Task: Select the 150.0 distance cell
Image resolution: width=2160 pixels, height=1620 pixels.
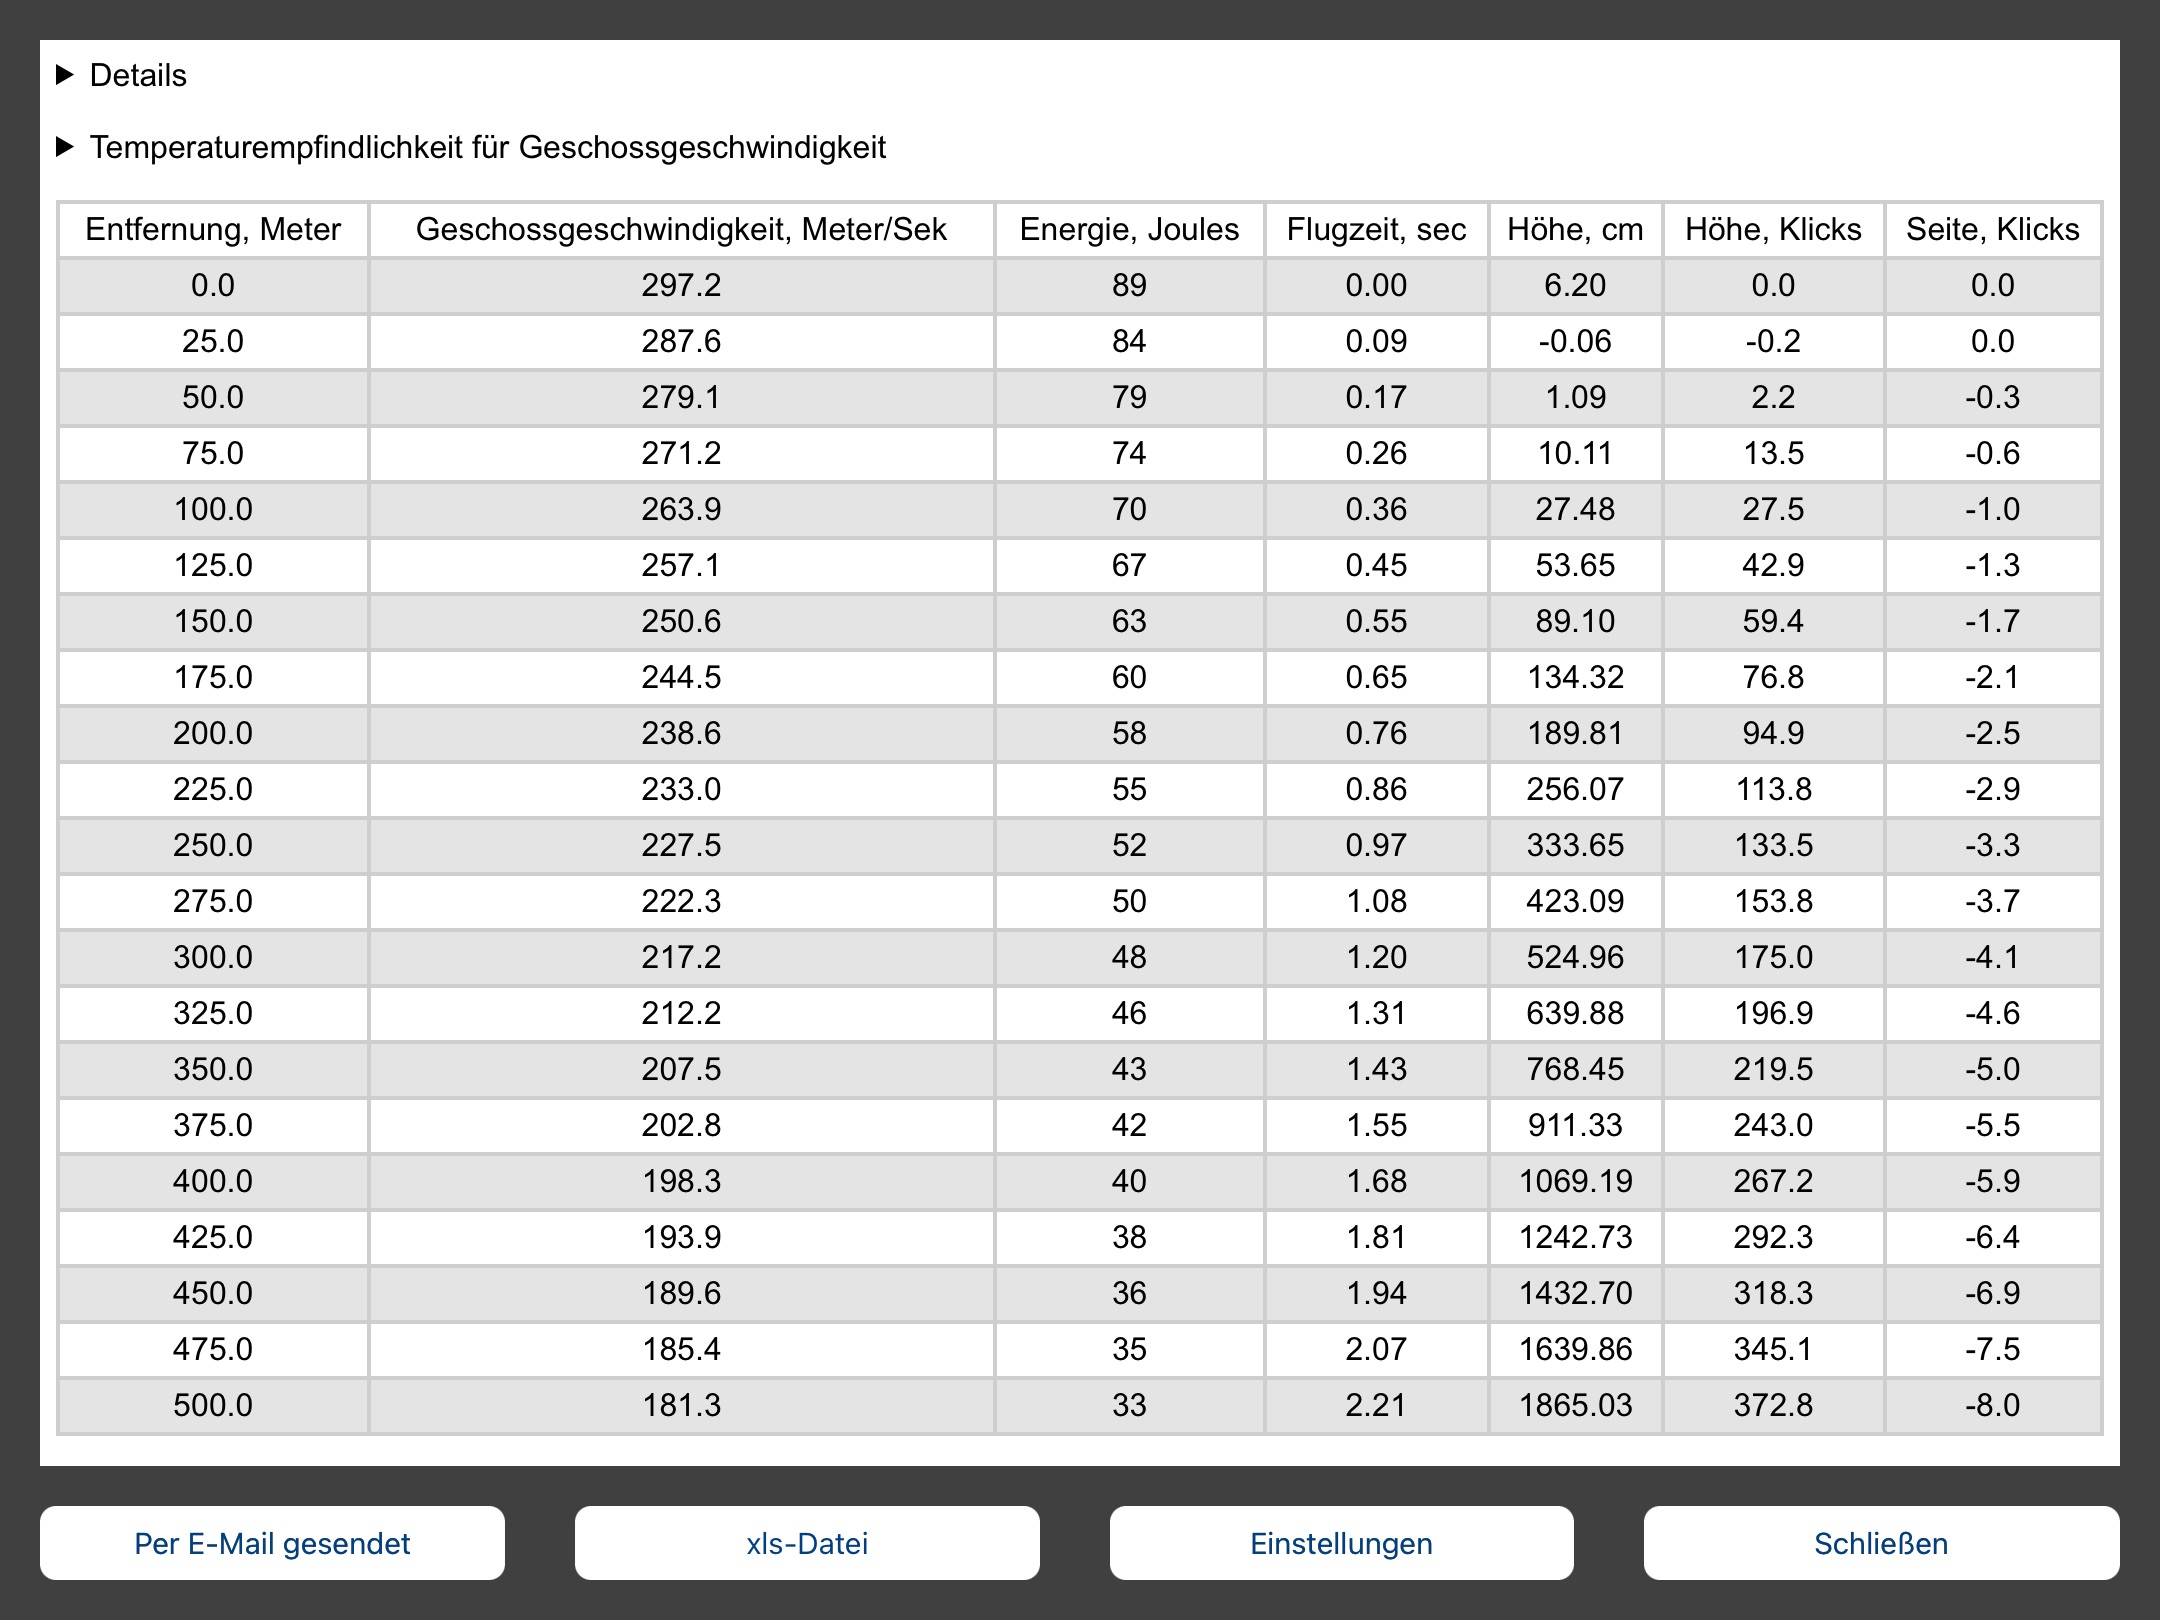Action: click(213, 621)
